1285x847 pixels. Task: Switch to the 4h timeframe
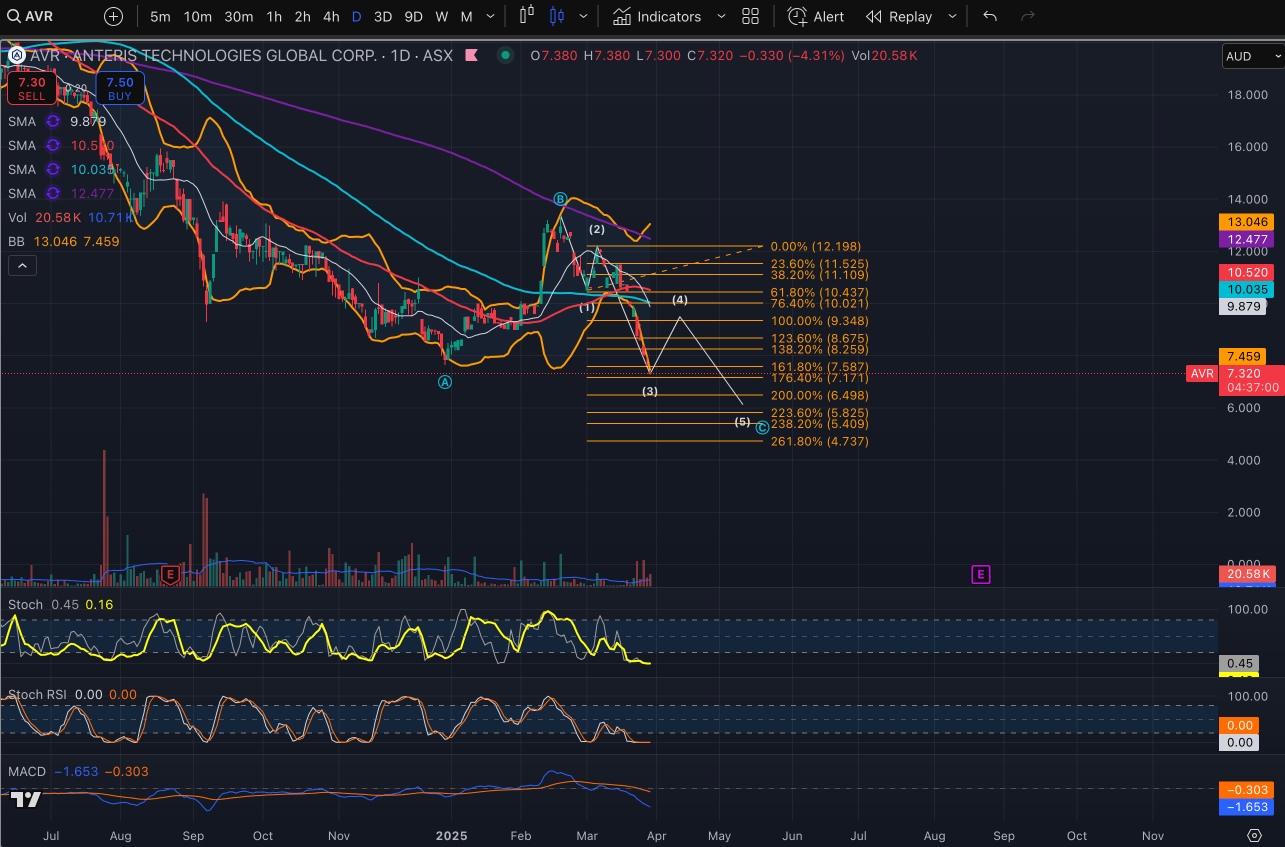tap(330, 16)
